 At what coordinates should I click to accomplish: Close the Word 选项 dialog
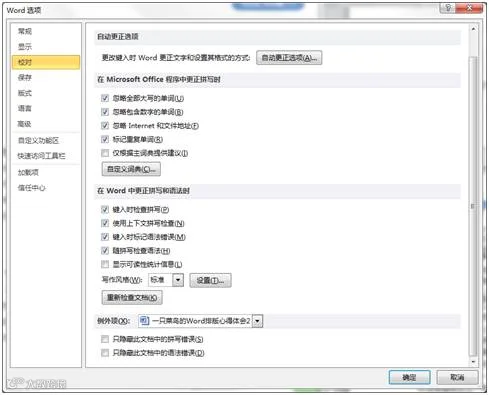click(469, 8)
